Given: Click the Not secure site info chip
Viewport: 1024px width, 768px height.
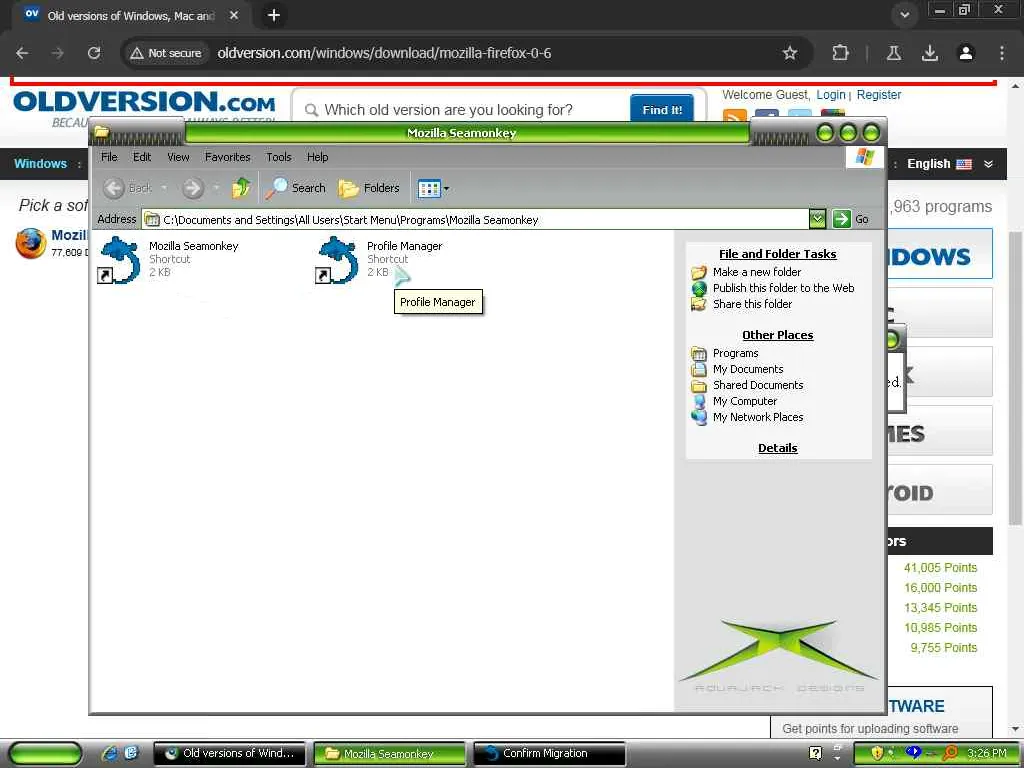Looking at the screenshot, I should (x=166, y=53).
